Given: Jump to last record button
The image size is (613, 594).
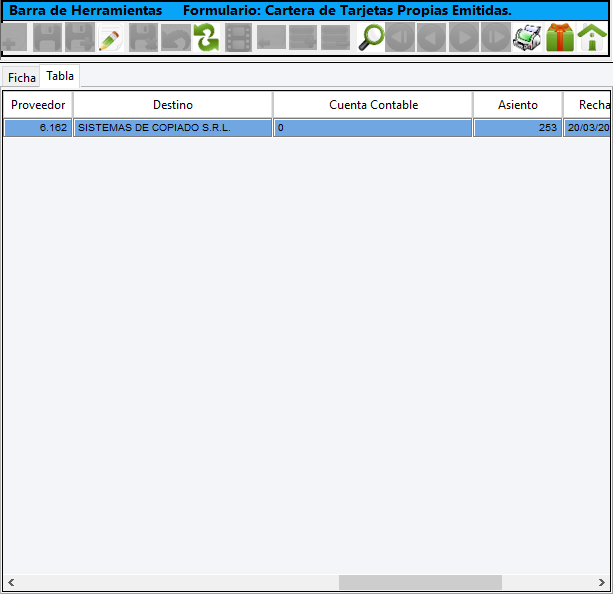Looking at the screenshot, I should 495,38.
